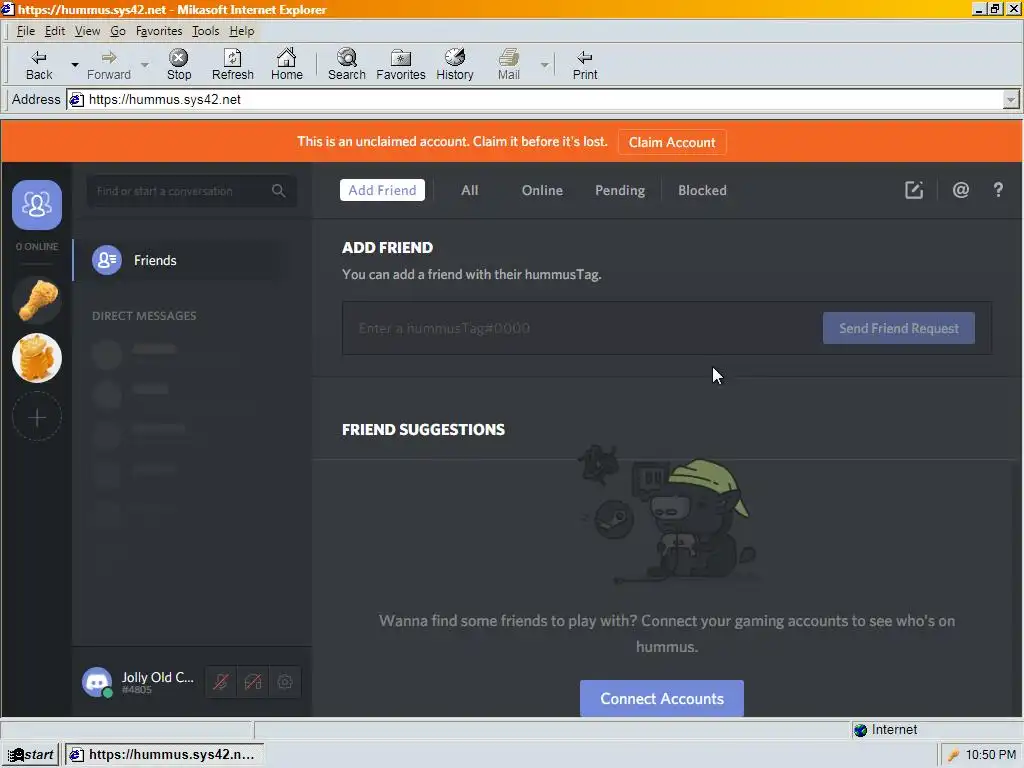Click the Internet zone status indicator
The width and height of the screenshot is (1024, 768).
885,729
